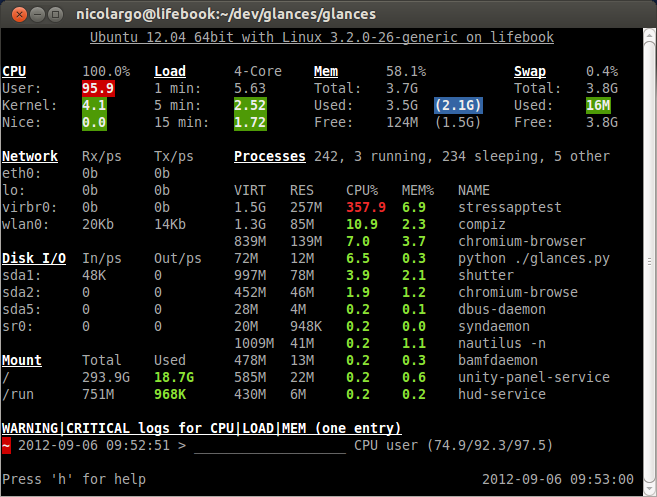
Task: Click the /run mount used value 968K
Action: pyautogui.click(x=170, y=394)
